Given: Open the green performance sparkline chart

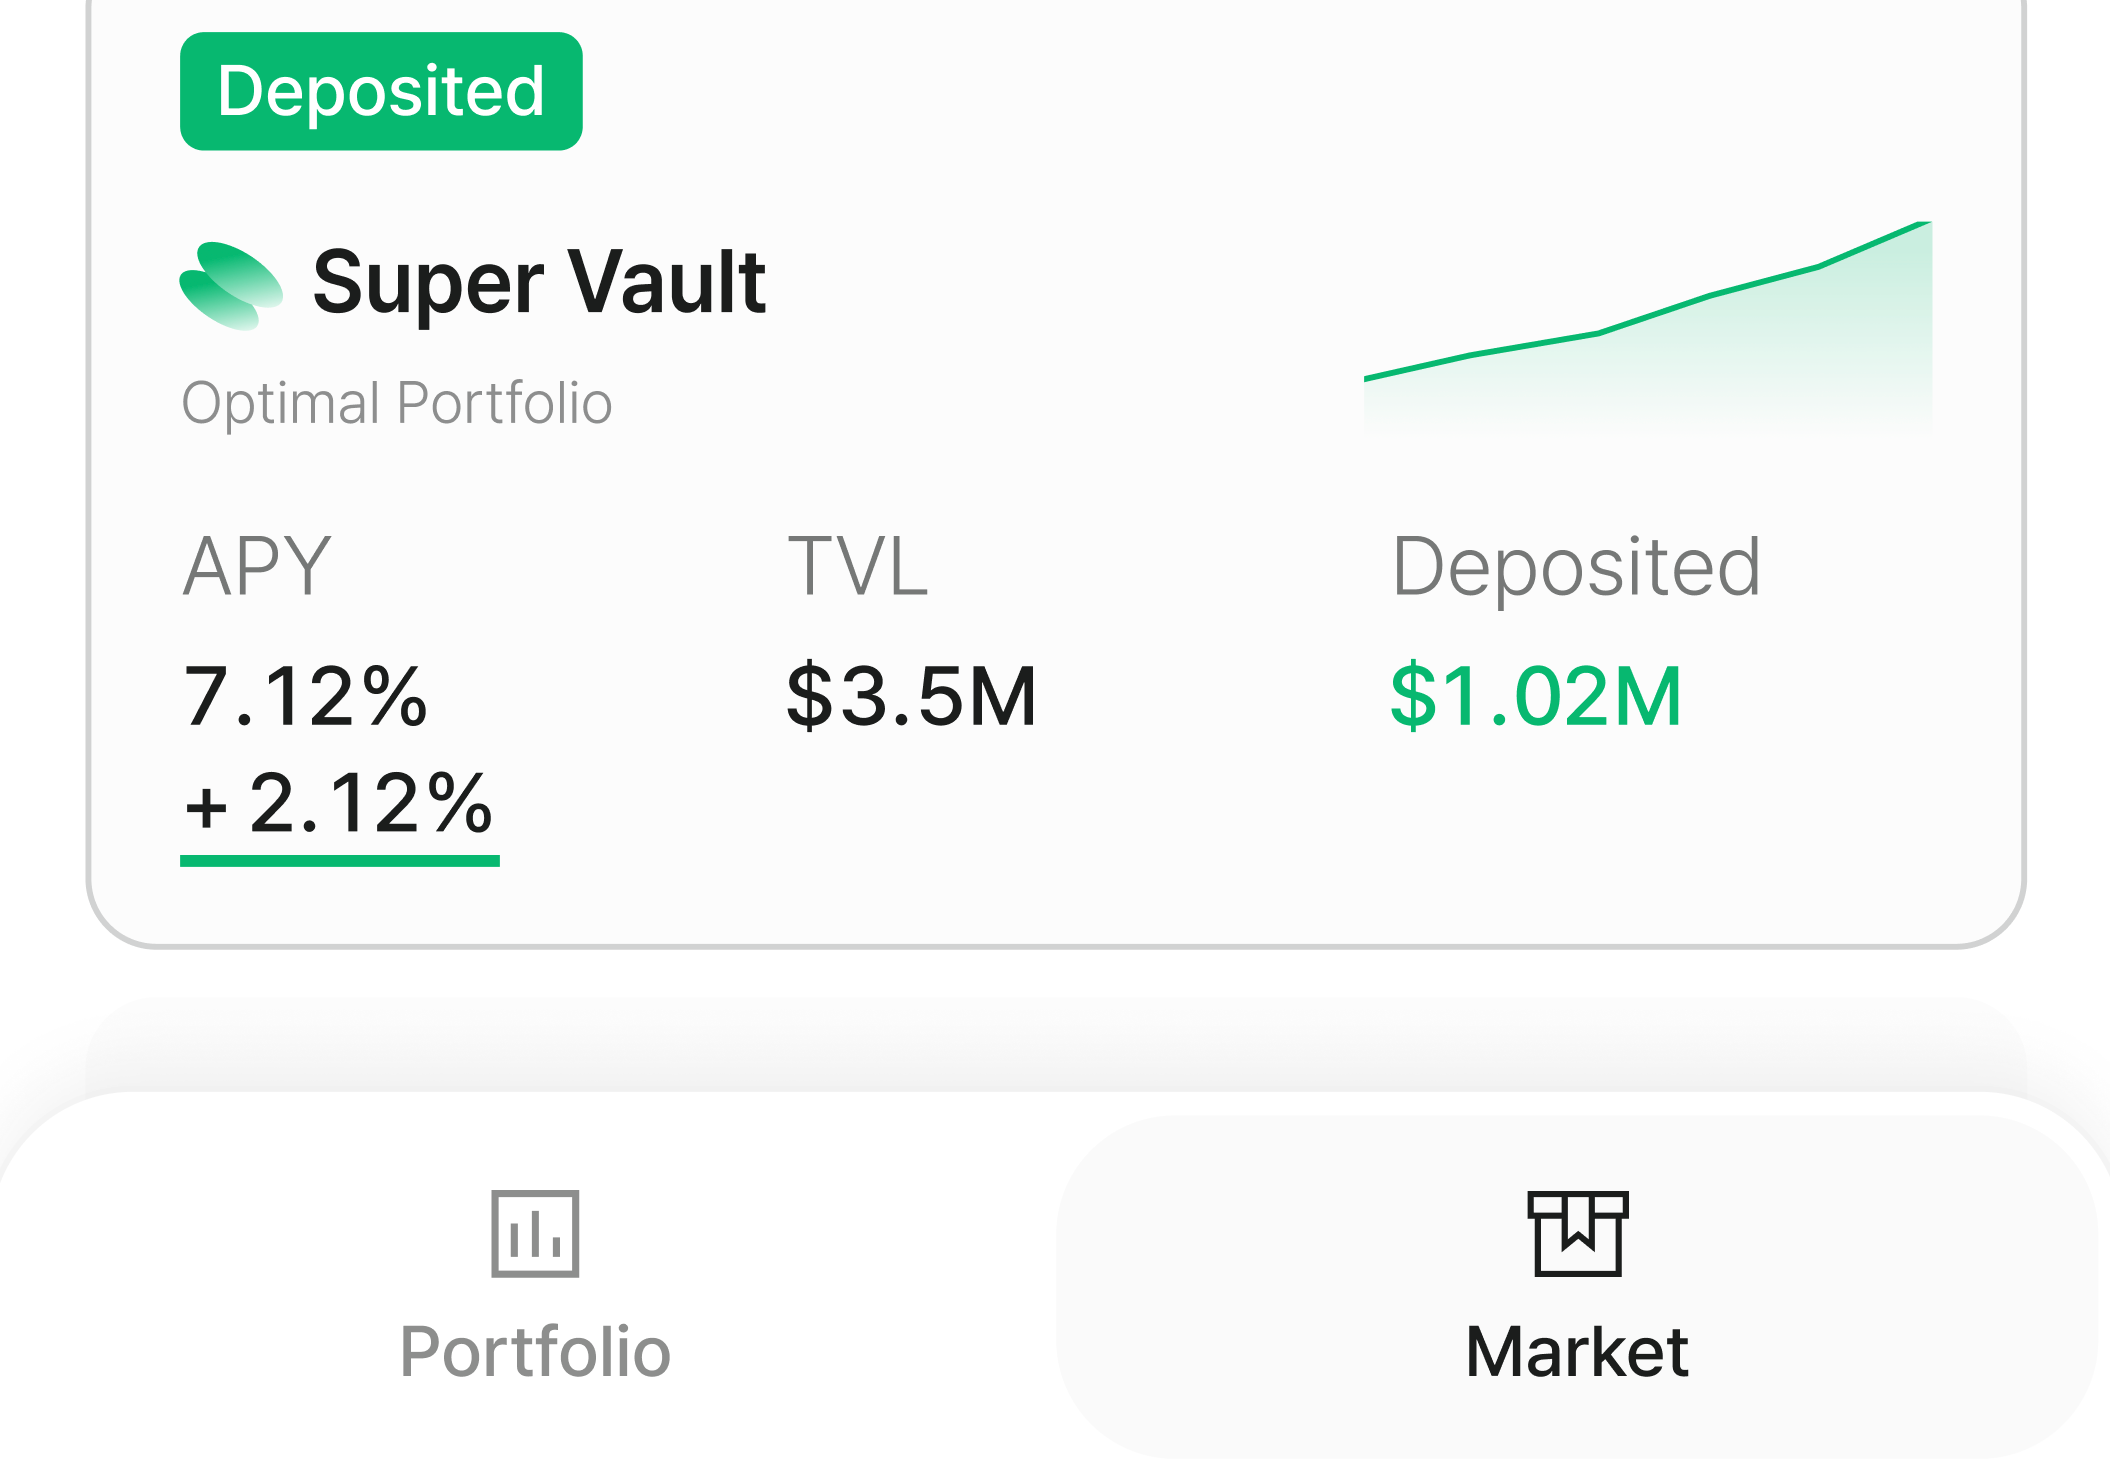Looking at the screenshot, I should point(1648,330).
